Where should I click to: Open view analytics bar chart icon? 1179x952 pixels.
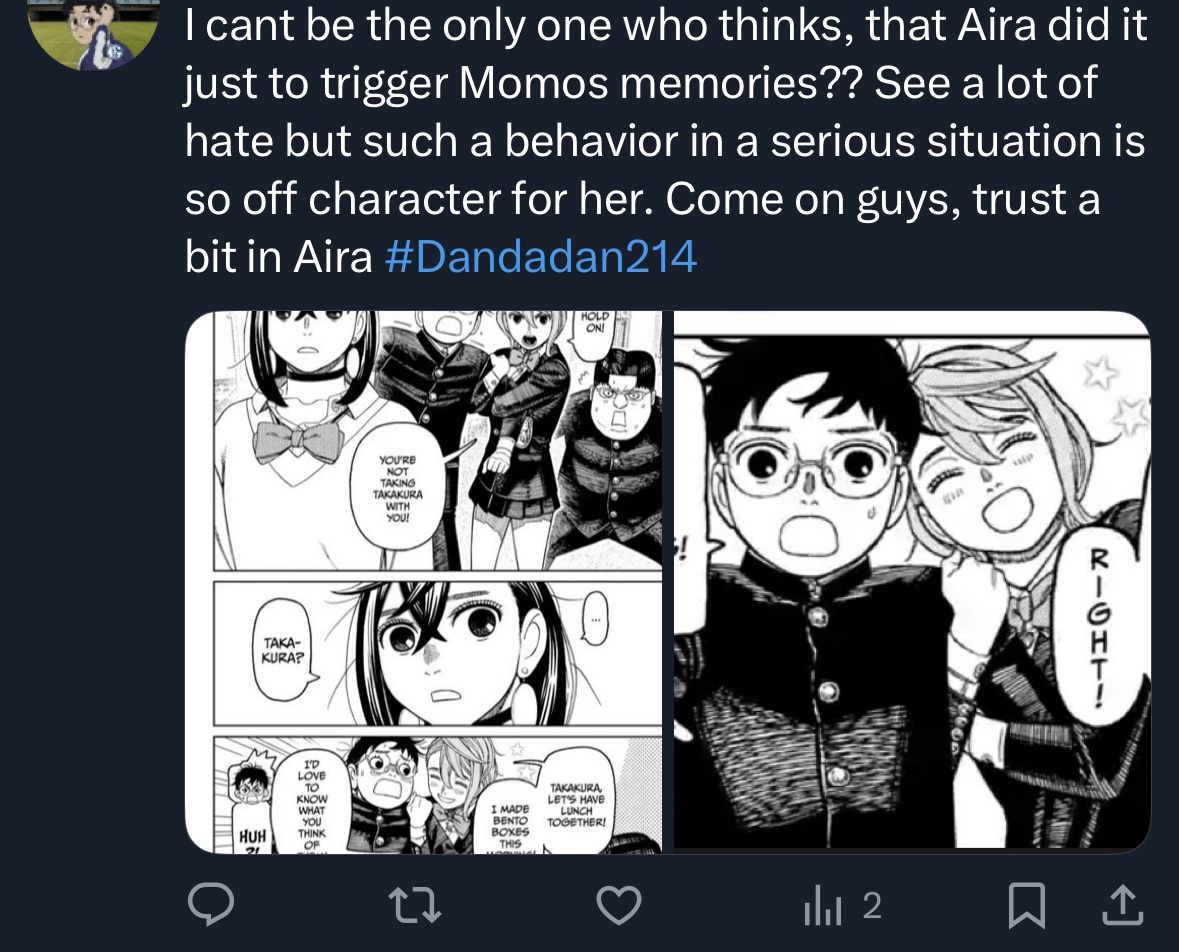[823, 905]
